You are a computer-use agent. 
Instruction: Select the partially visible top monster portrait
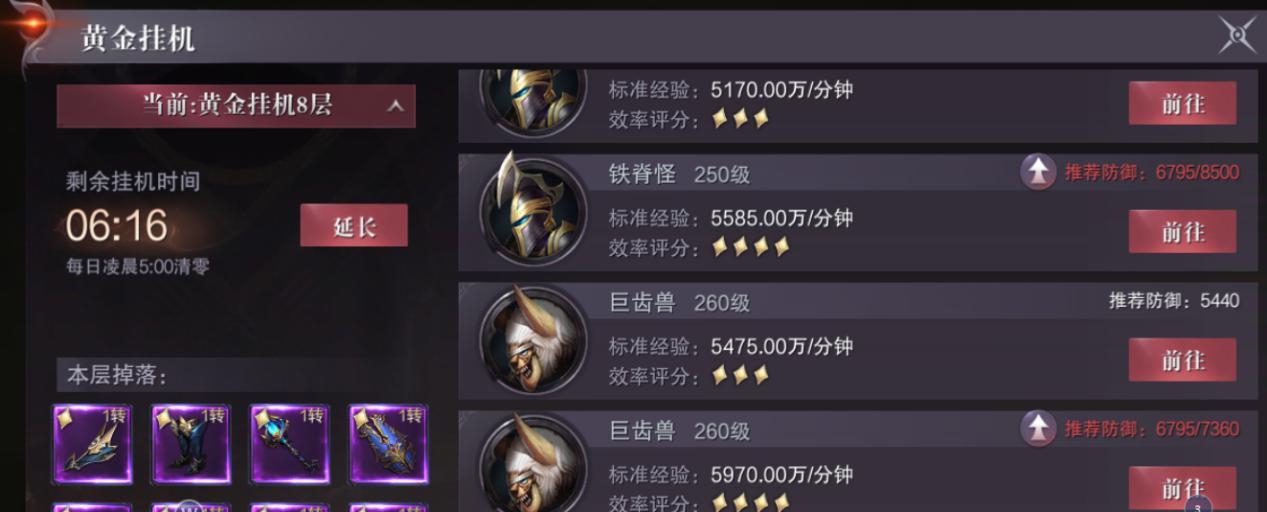point(532,100)
